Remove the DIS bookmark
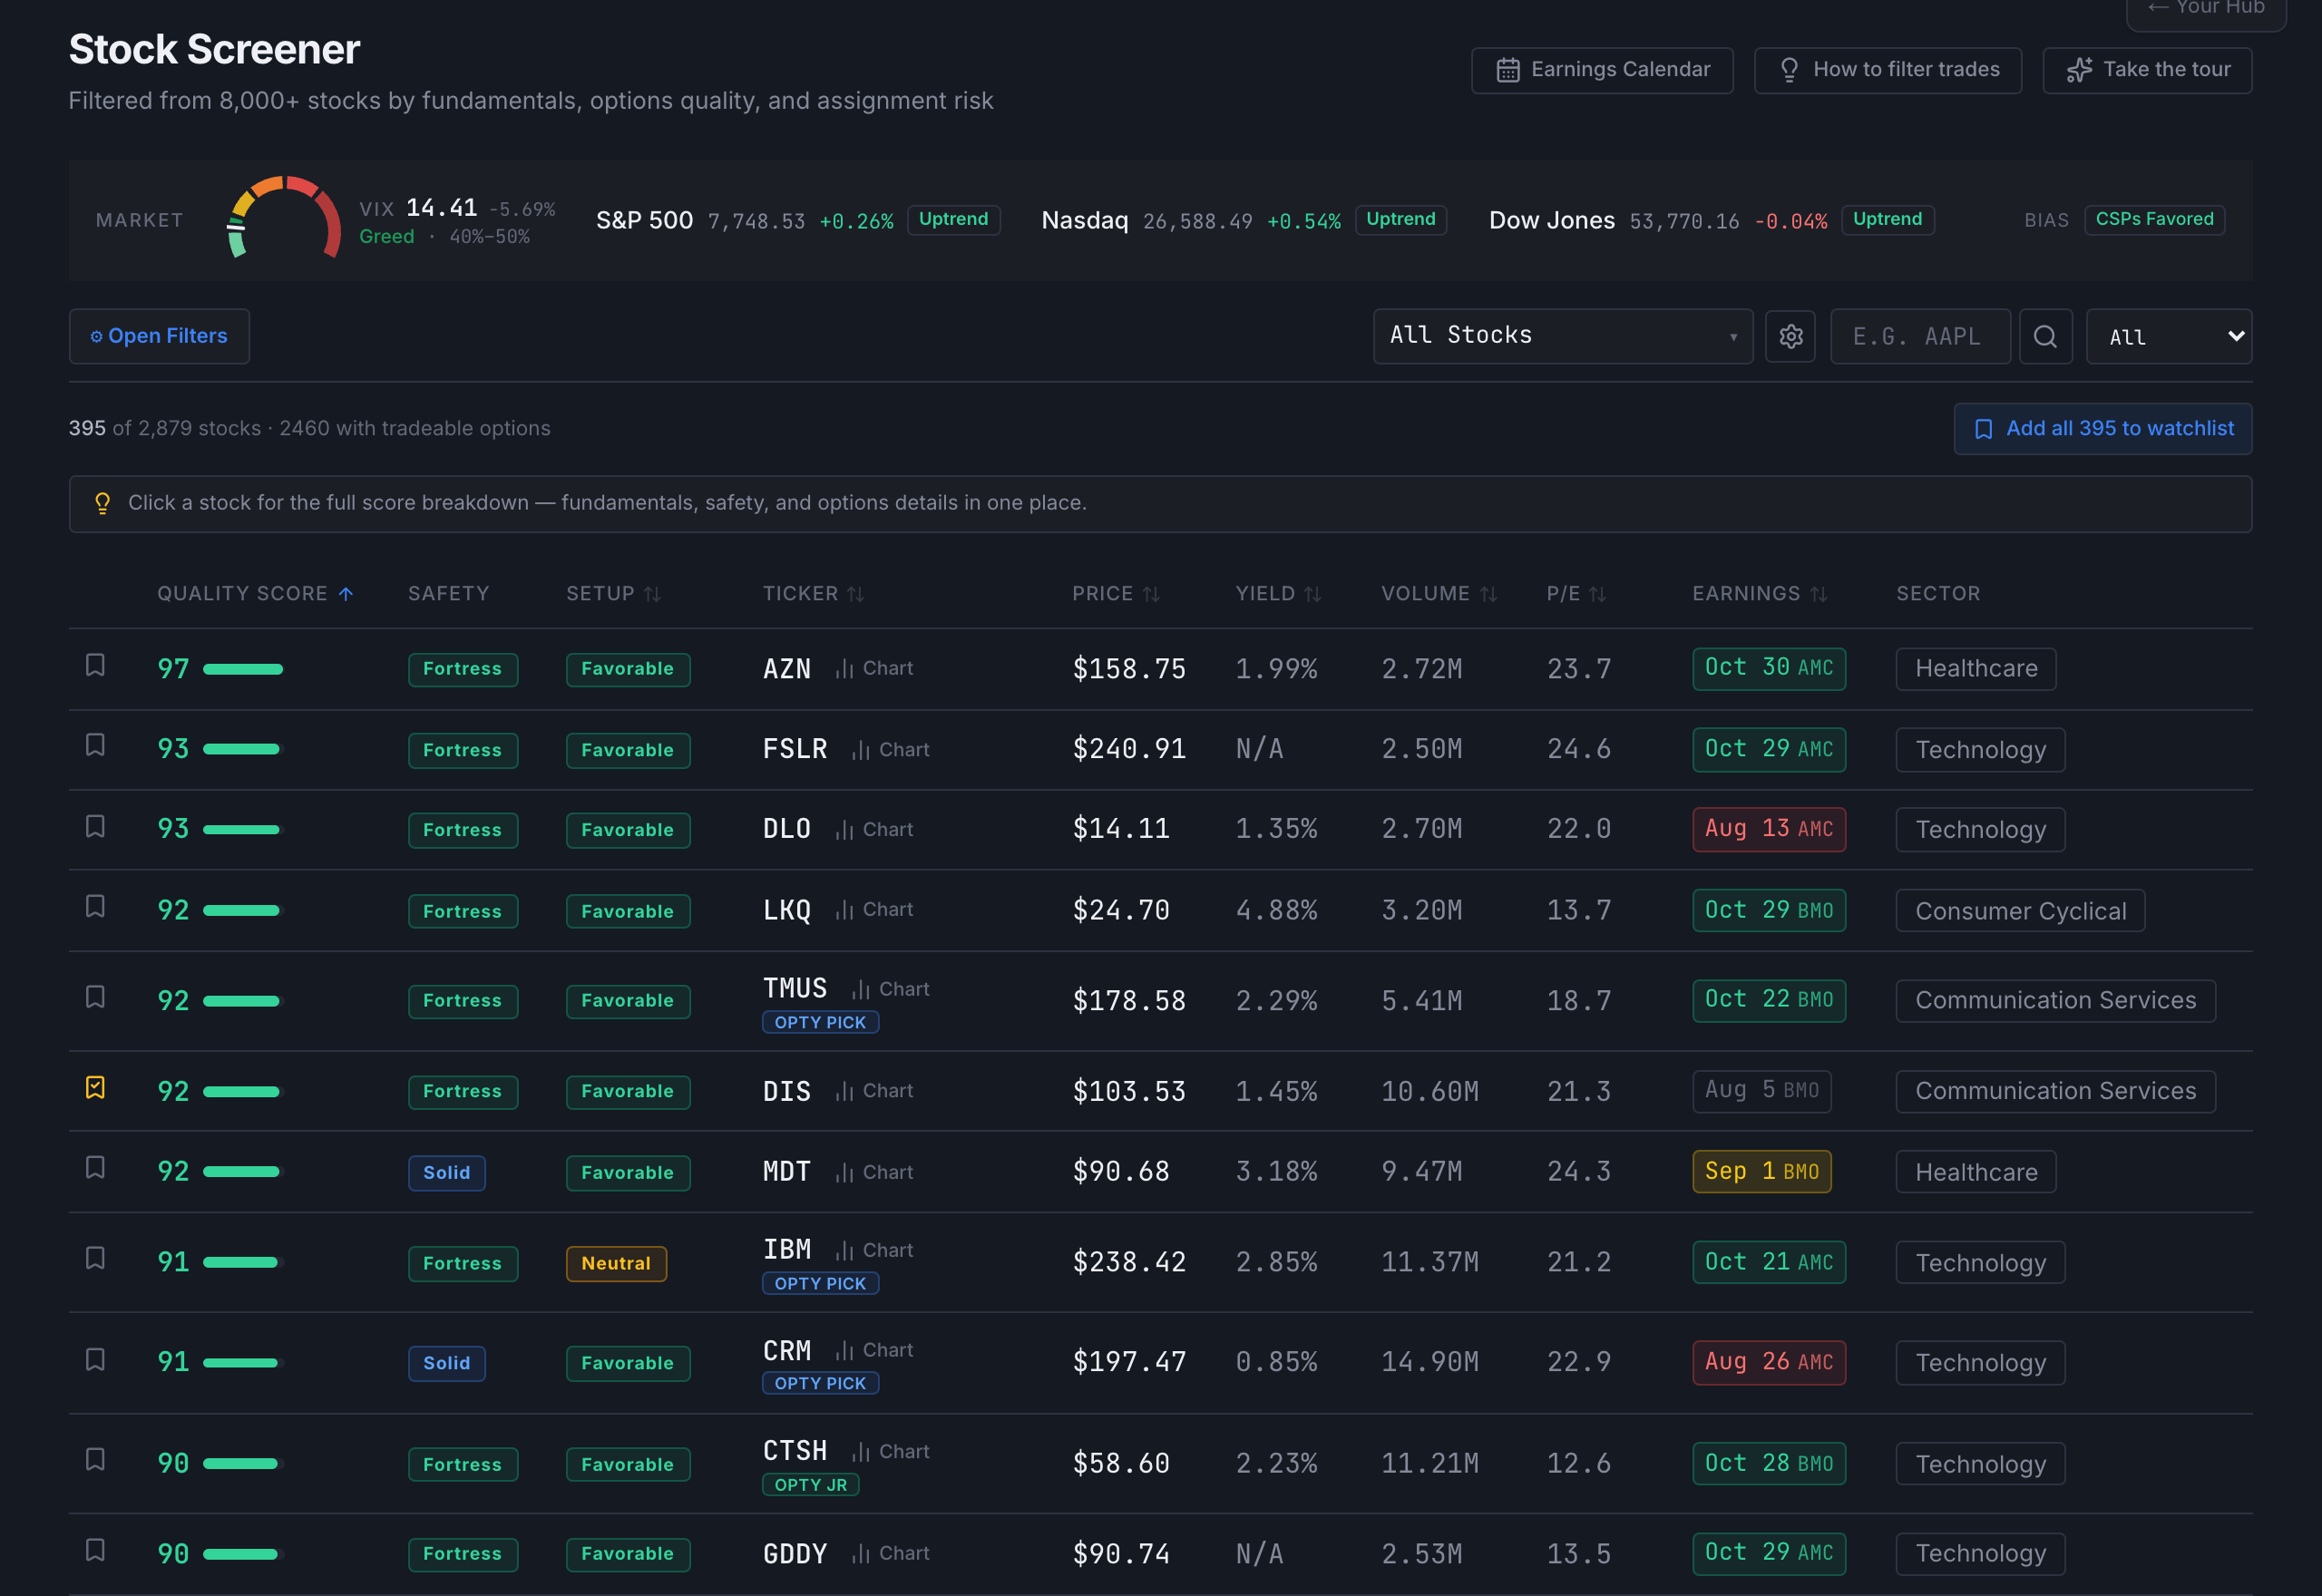Viewport: 2322px width, 1596px height. tap(95, 1087)
